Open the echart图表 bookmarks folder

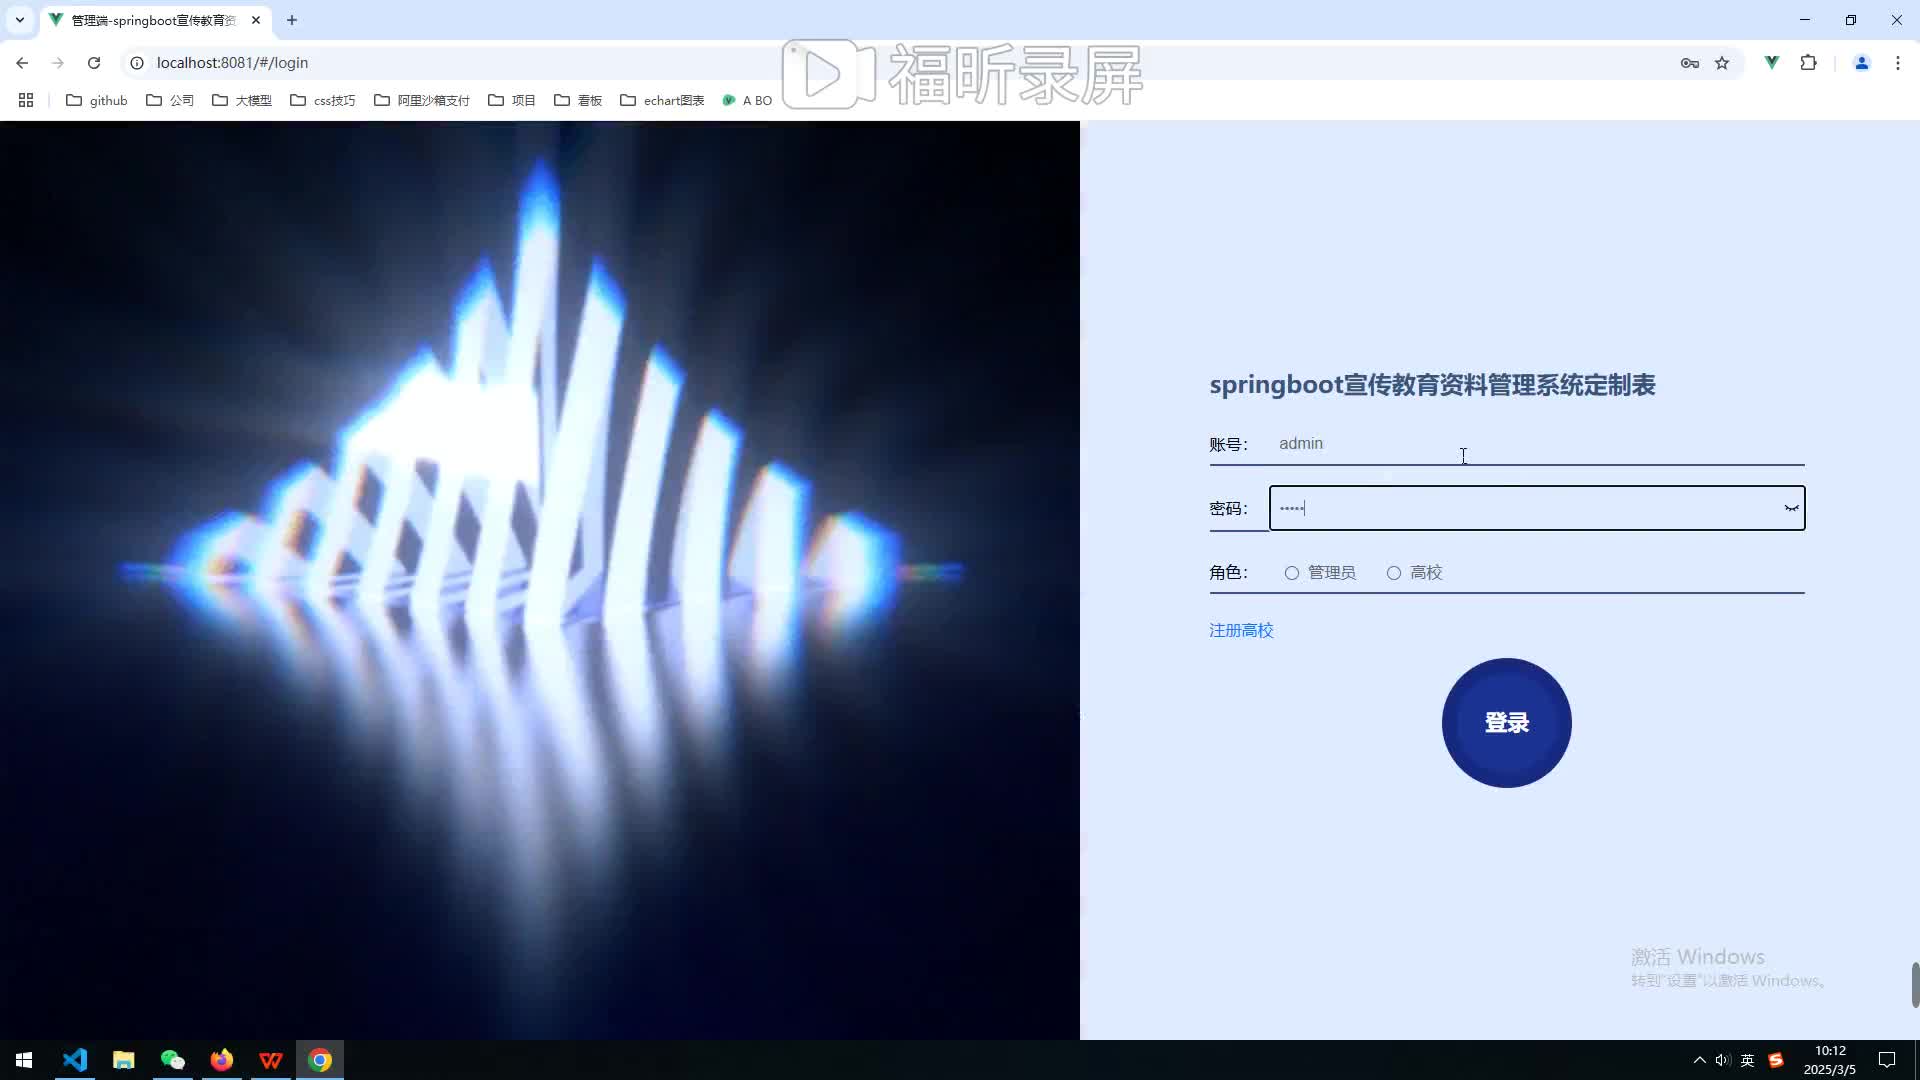click(x=662, y=100)
